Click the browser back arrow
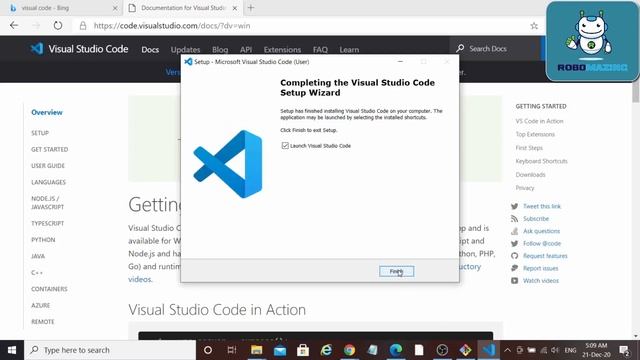640x360 pixels. tap(14, 25)
